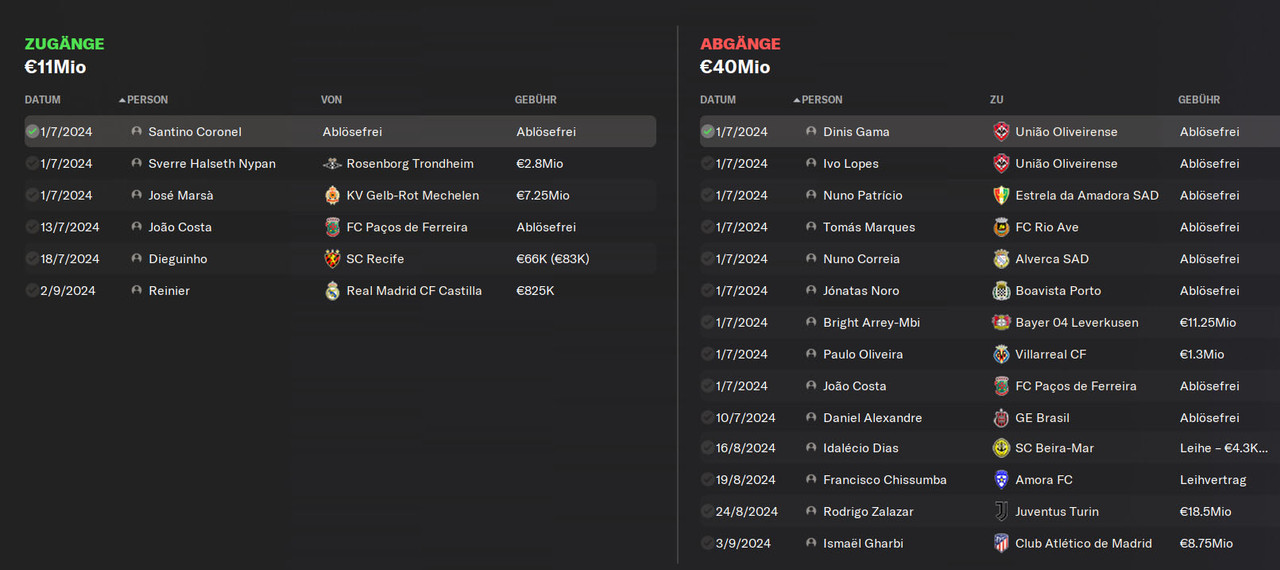Toggle the checkmark for Rodrigo Zalazar row

click(x=707, y=512)
